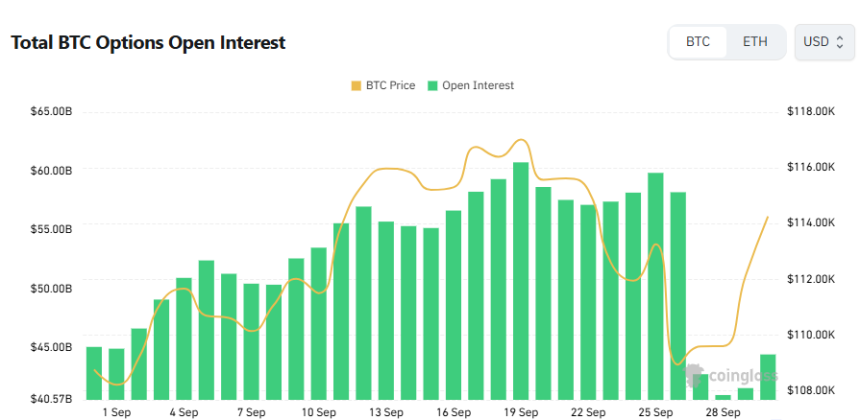
Task: Click the USD dropdown chevron arrow
Action: [x=841, y=42]
